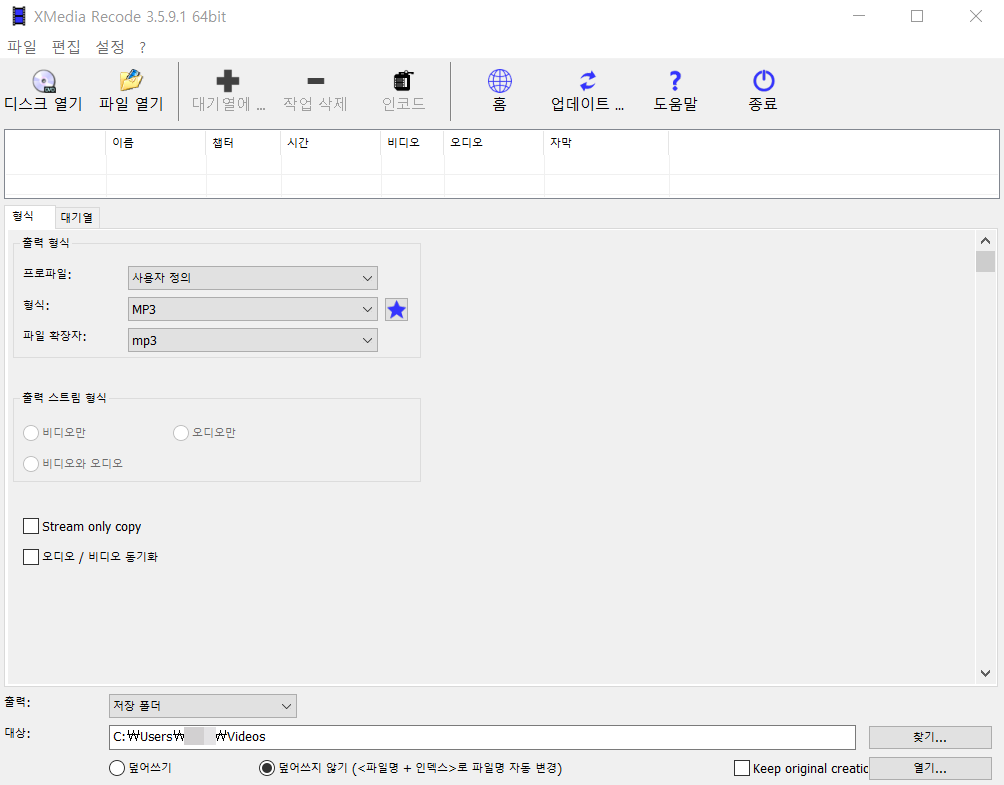
Task: Click the XMedia Recode title bar app icon
Action: tap(19, 16)
